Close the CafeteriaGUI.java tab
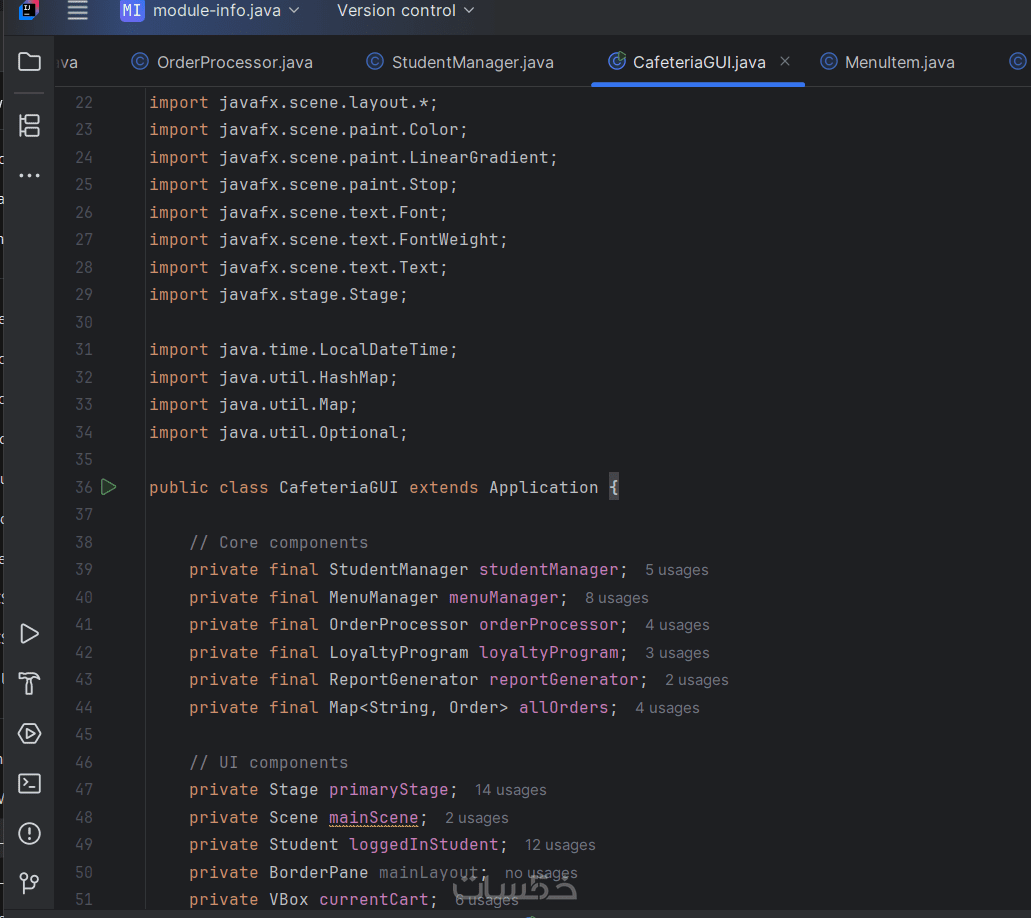The width and height of the screenshot is (1031, 918). 785,62
